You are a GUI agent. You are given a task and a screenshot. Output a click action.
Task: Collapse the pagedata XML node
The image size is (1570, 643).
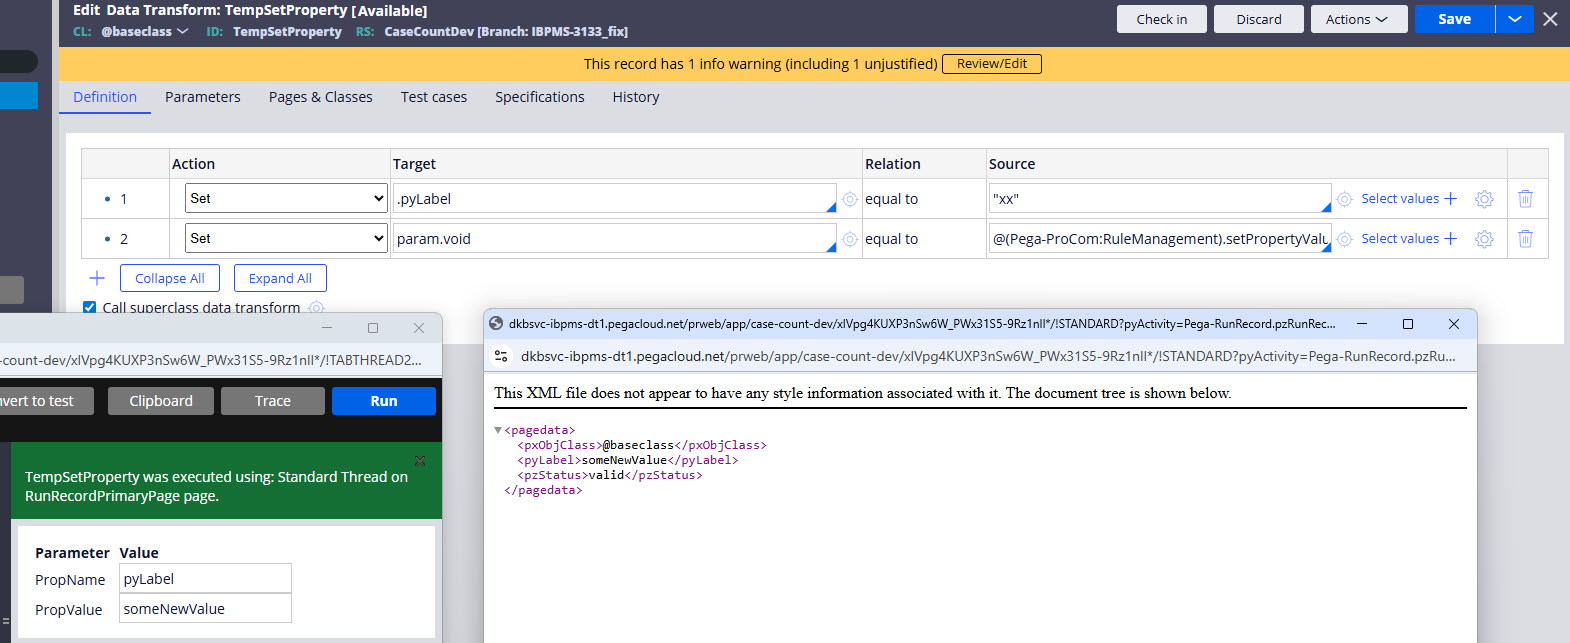498,430
